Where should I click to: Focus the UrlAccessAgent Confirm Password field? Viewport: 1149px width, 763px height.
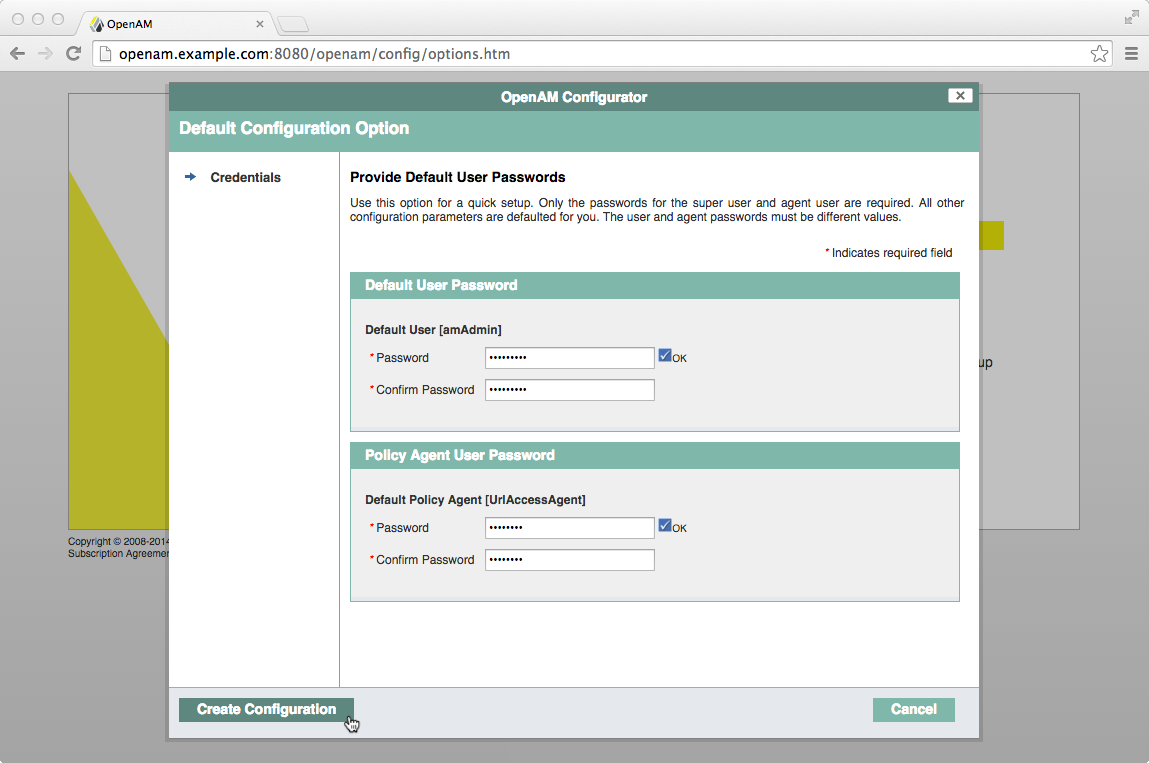569,560
